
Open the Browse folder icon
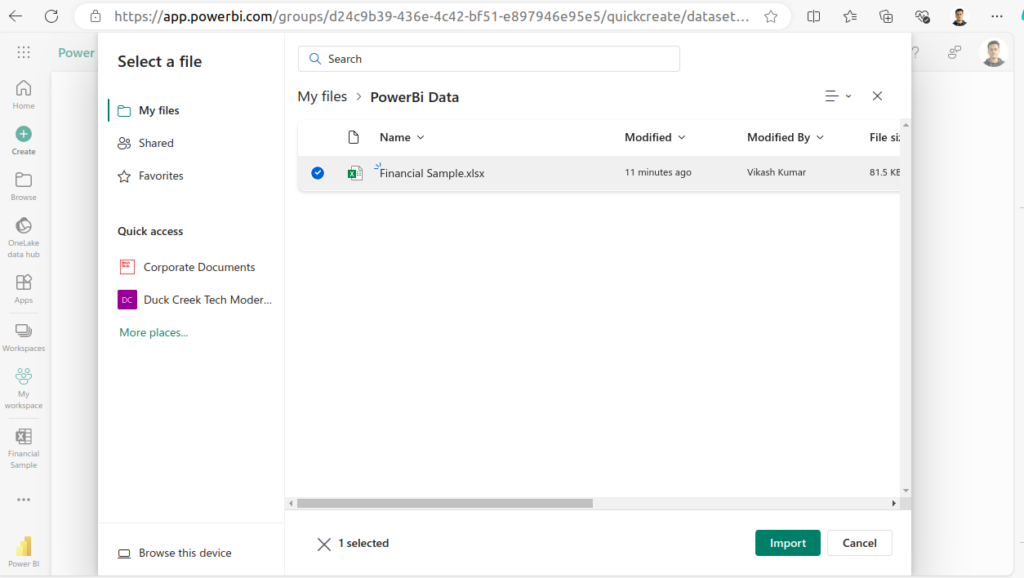pos(23,180)
